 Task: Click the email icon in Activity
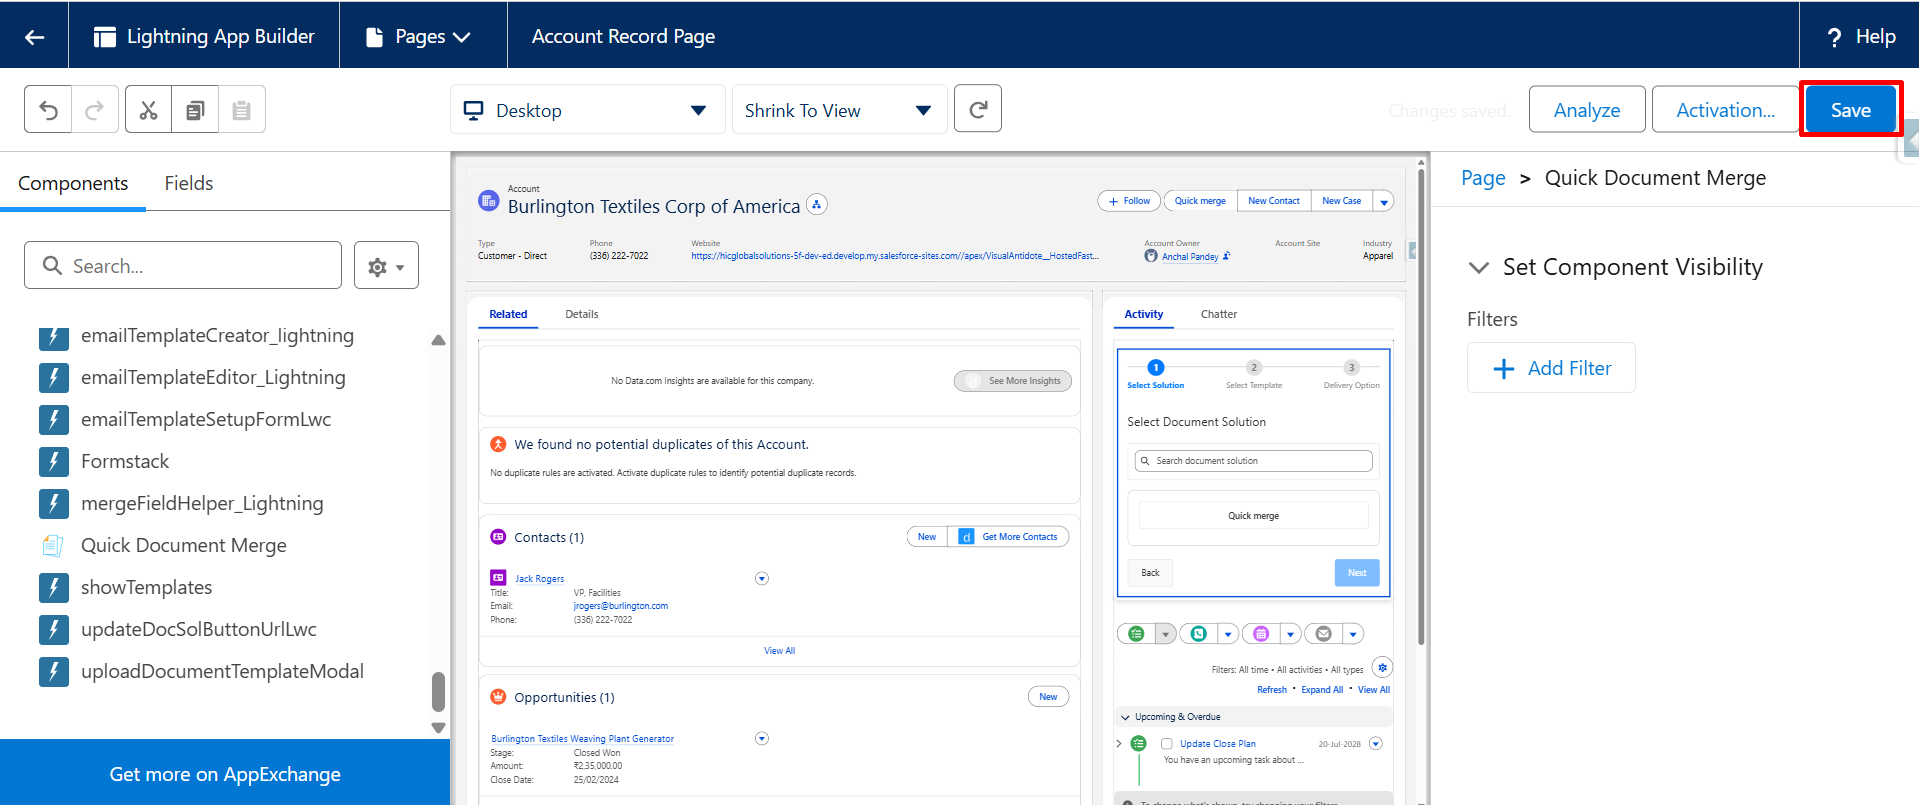[x=1324, y=634]
